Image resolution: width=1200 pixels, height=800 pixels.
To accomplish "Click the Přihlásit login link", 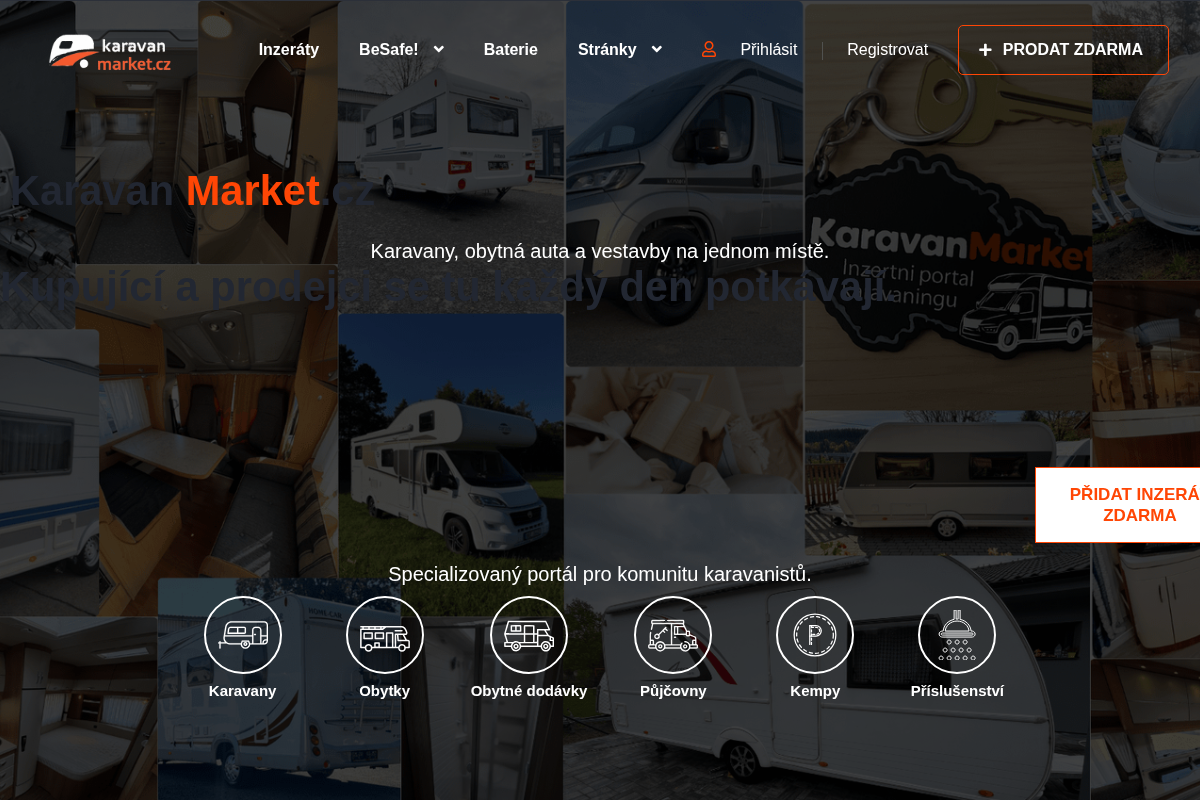I will (x=769, y=49).
